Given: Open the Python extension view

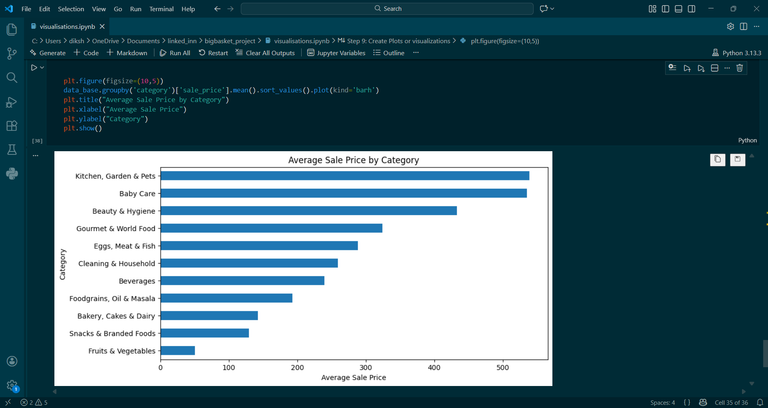Looking at the screenshot, I should pos(12,173).
